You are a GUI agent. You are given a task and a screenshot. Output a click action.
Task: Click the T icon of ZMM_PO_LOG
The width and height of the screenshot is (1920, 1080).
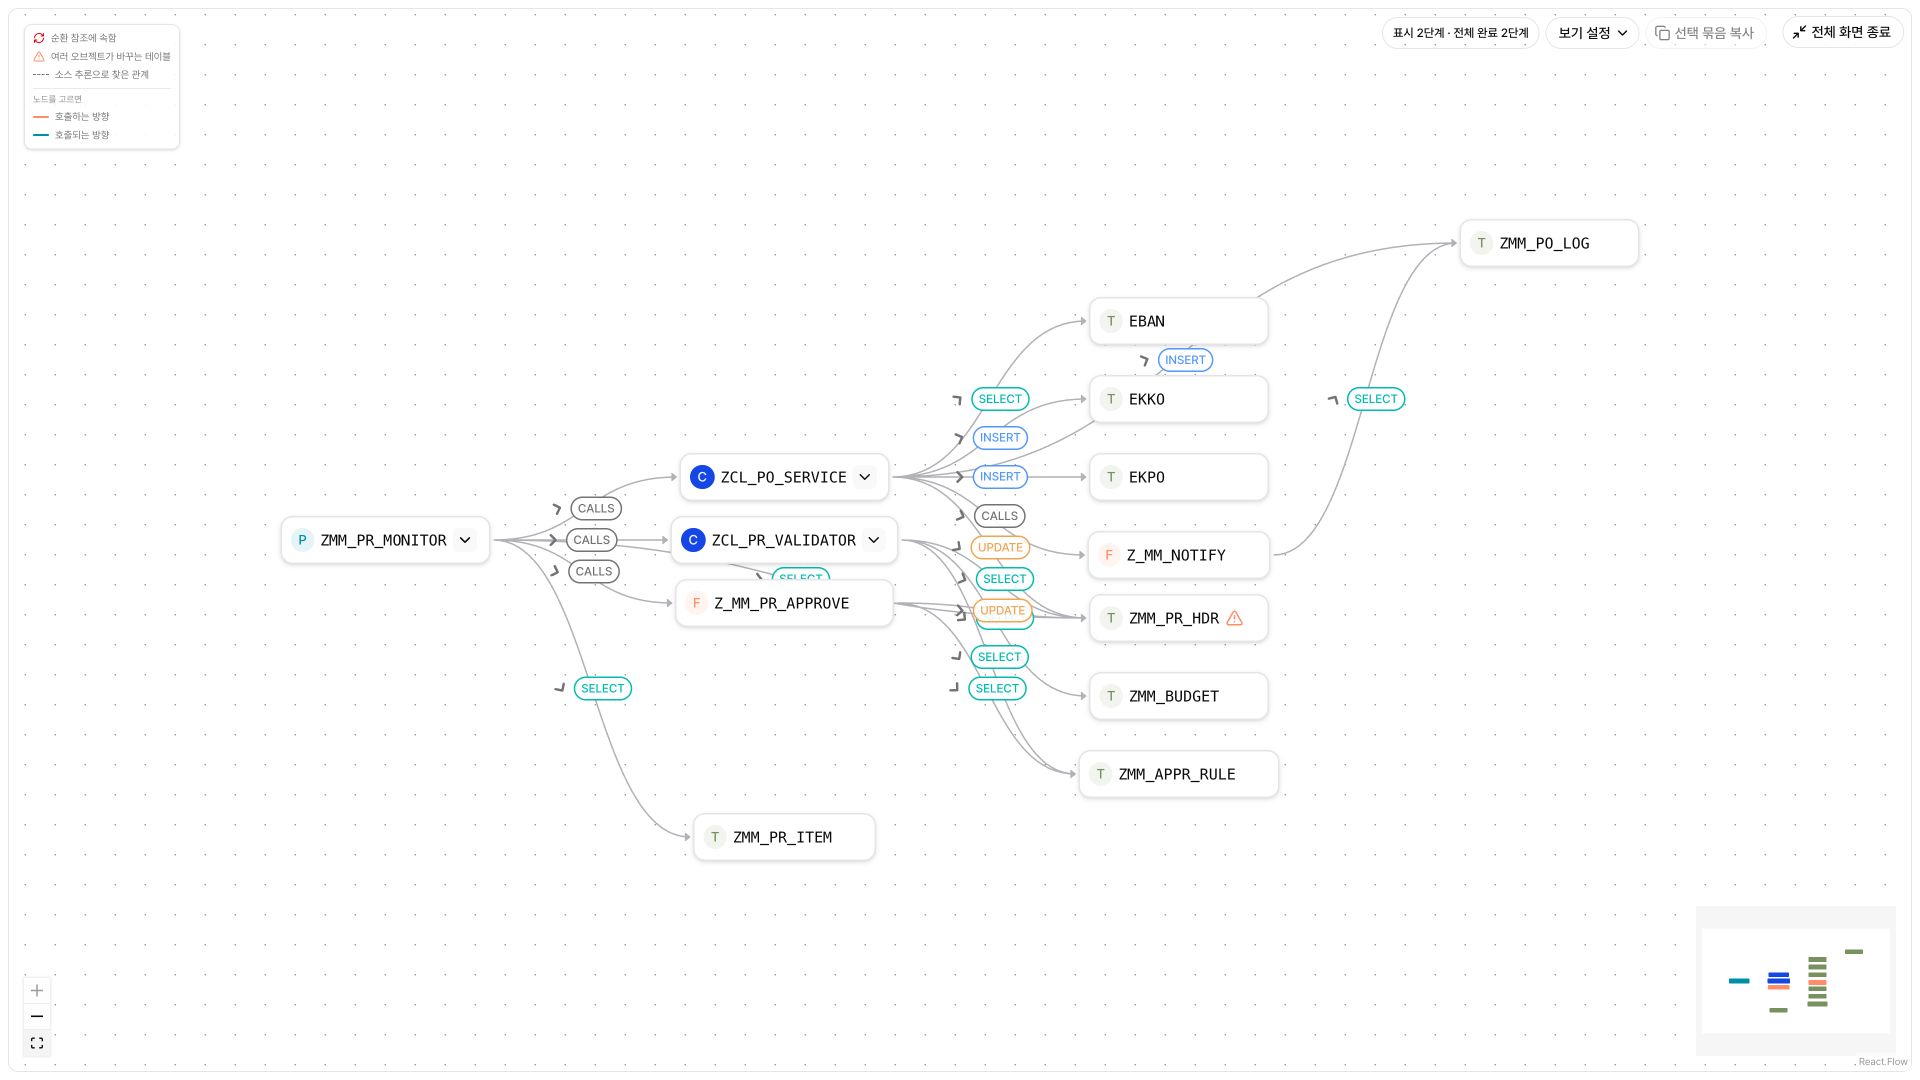coord(1481,243)
